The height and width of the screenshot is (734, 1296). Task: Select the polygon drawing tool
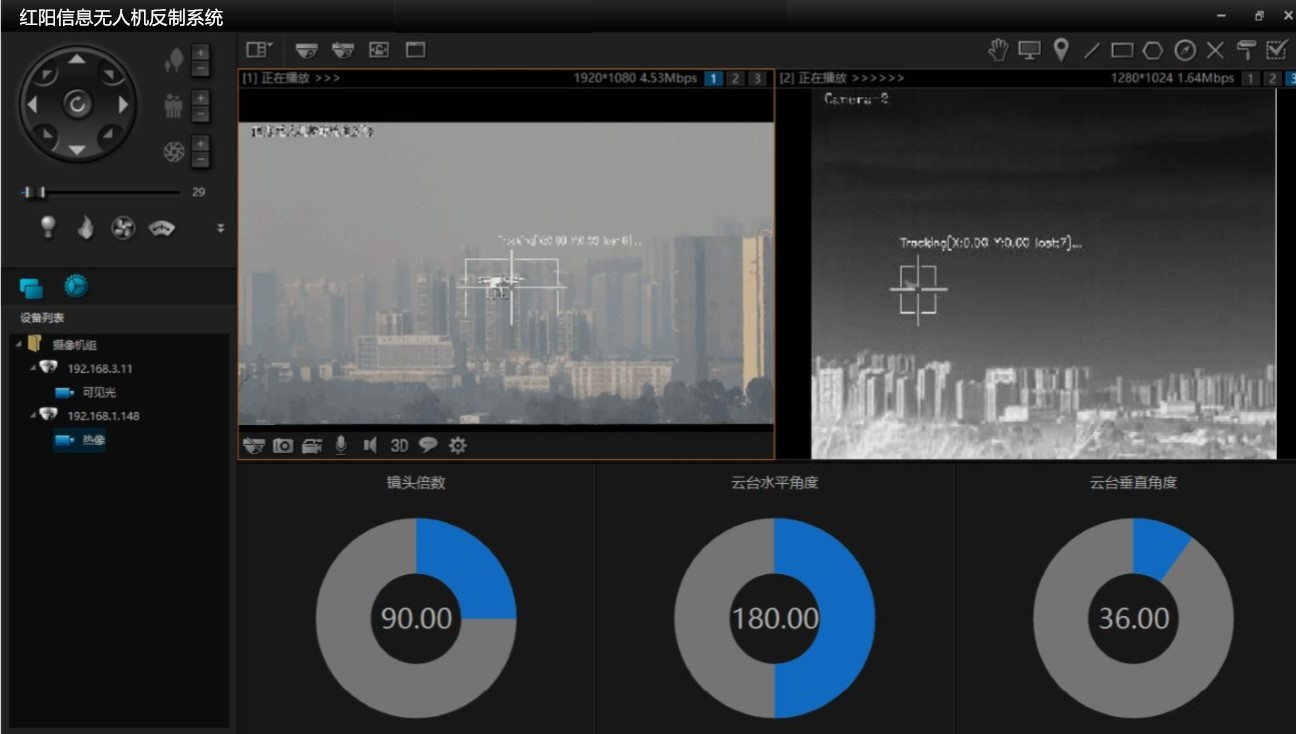pyautogui.click(x=1155, y=50)
